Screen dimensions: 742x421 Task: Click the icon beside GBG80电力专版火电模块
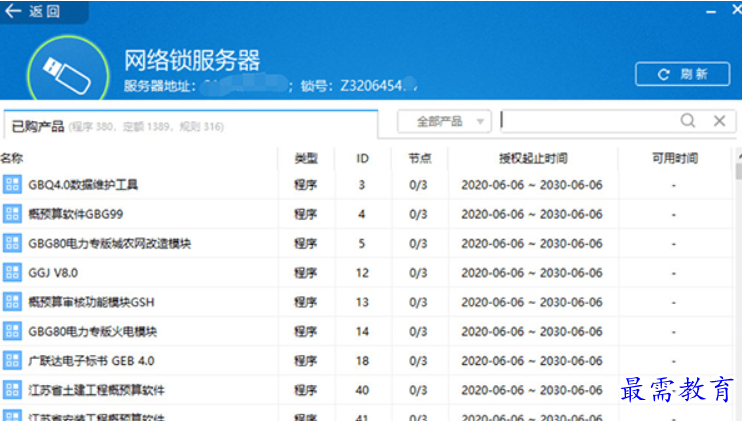(12, 331)
